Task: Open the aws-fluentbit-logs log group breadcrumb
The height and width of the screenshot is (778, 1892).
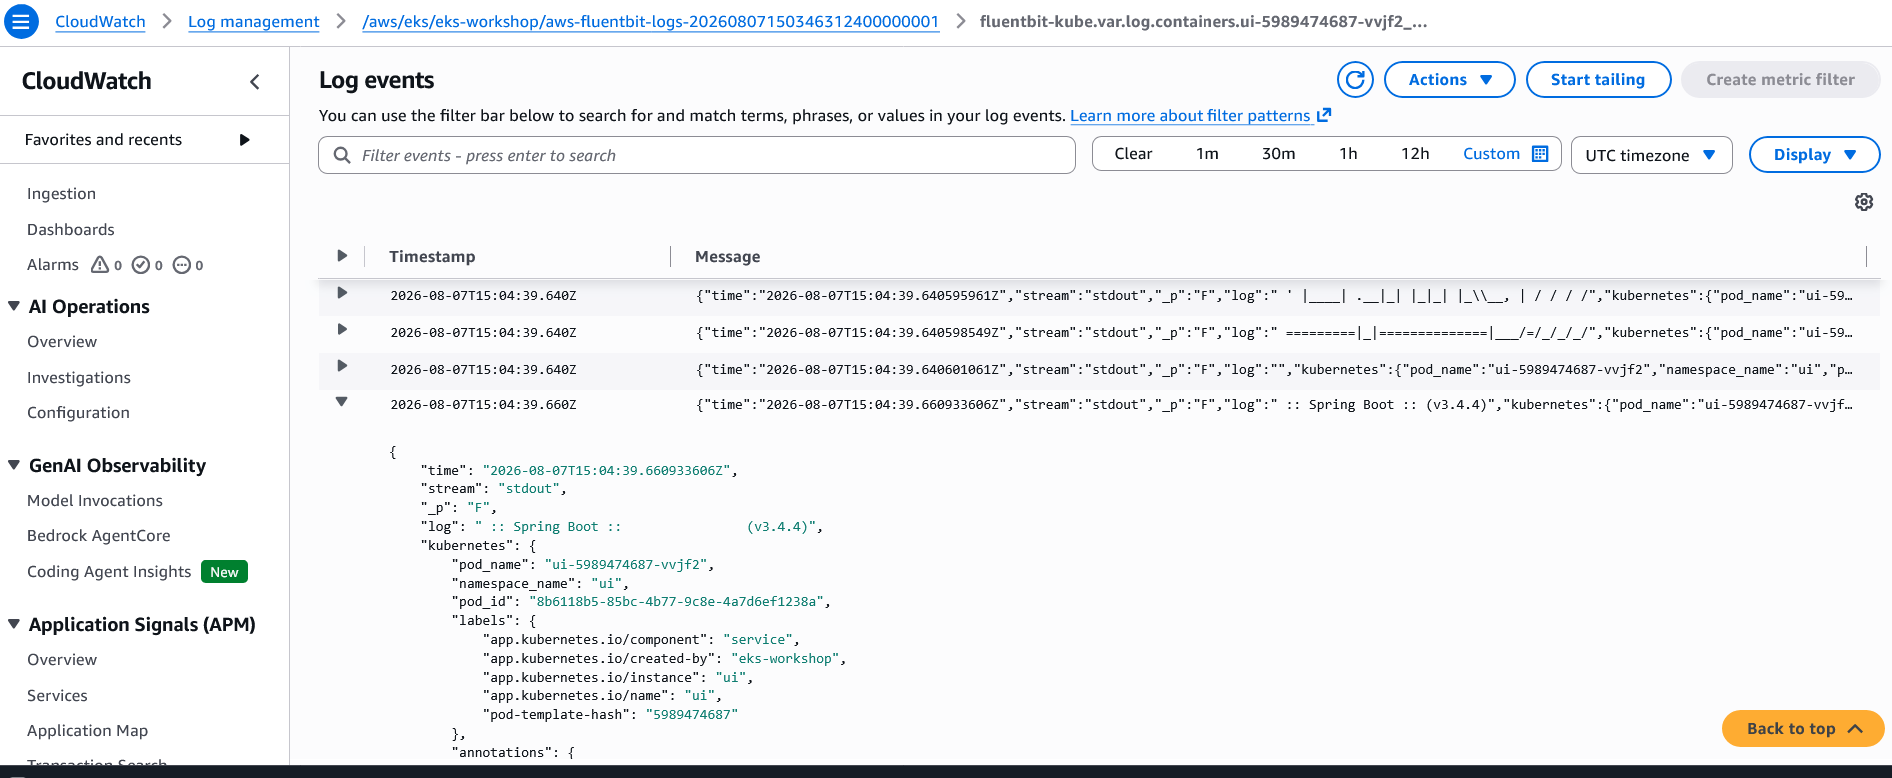Action: (x=651, y=22)
